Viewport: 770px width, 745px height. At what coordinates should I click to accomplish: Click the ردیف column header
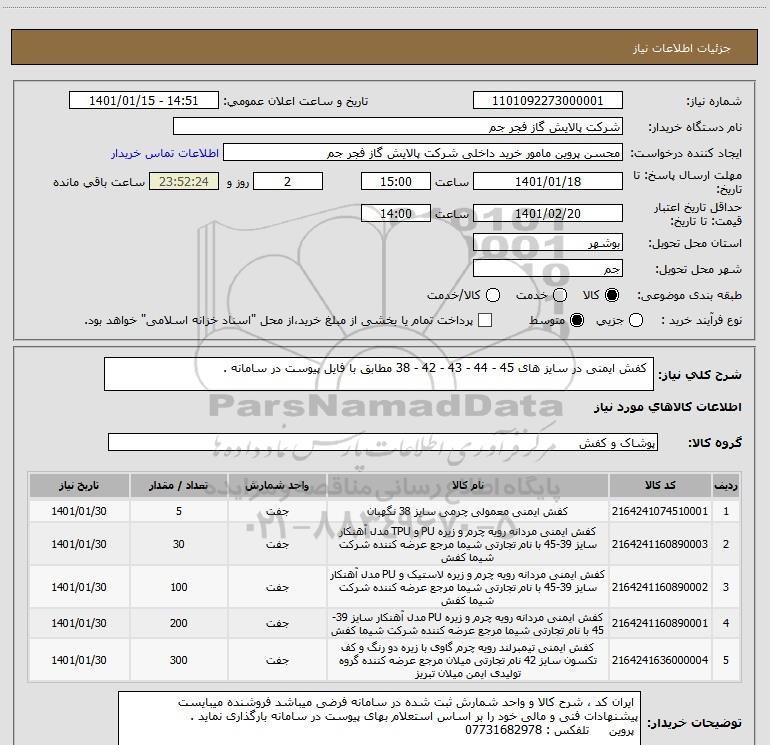pyautogui.click(x=726, y=486)
